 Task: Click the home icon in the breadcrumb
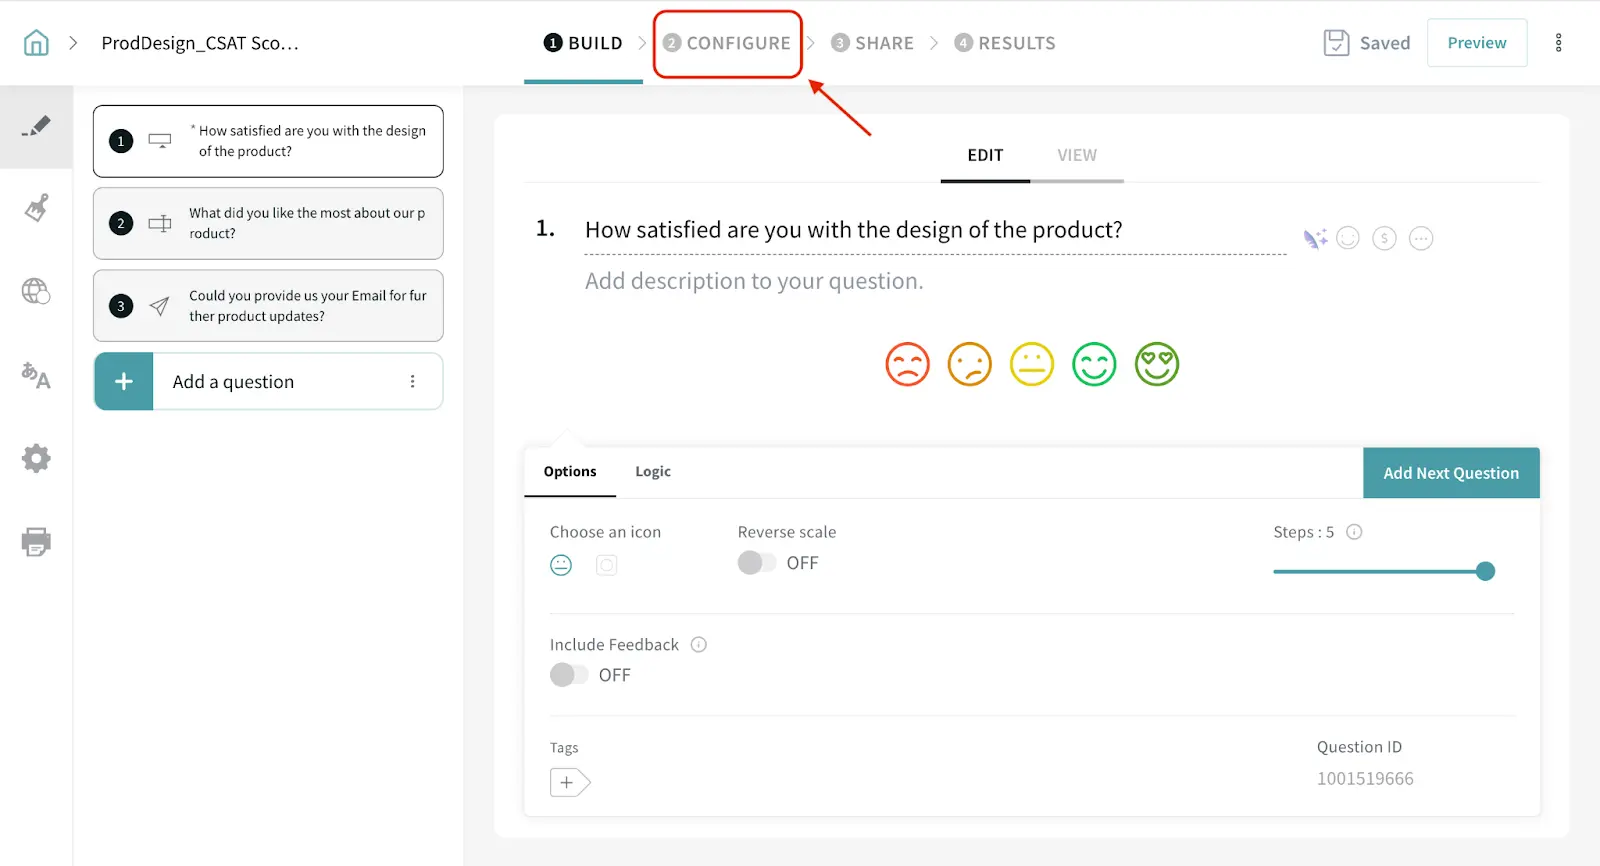click(36, 43)
